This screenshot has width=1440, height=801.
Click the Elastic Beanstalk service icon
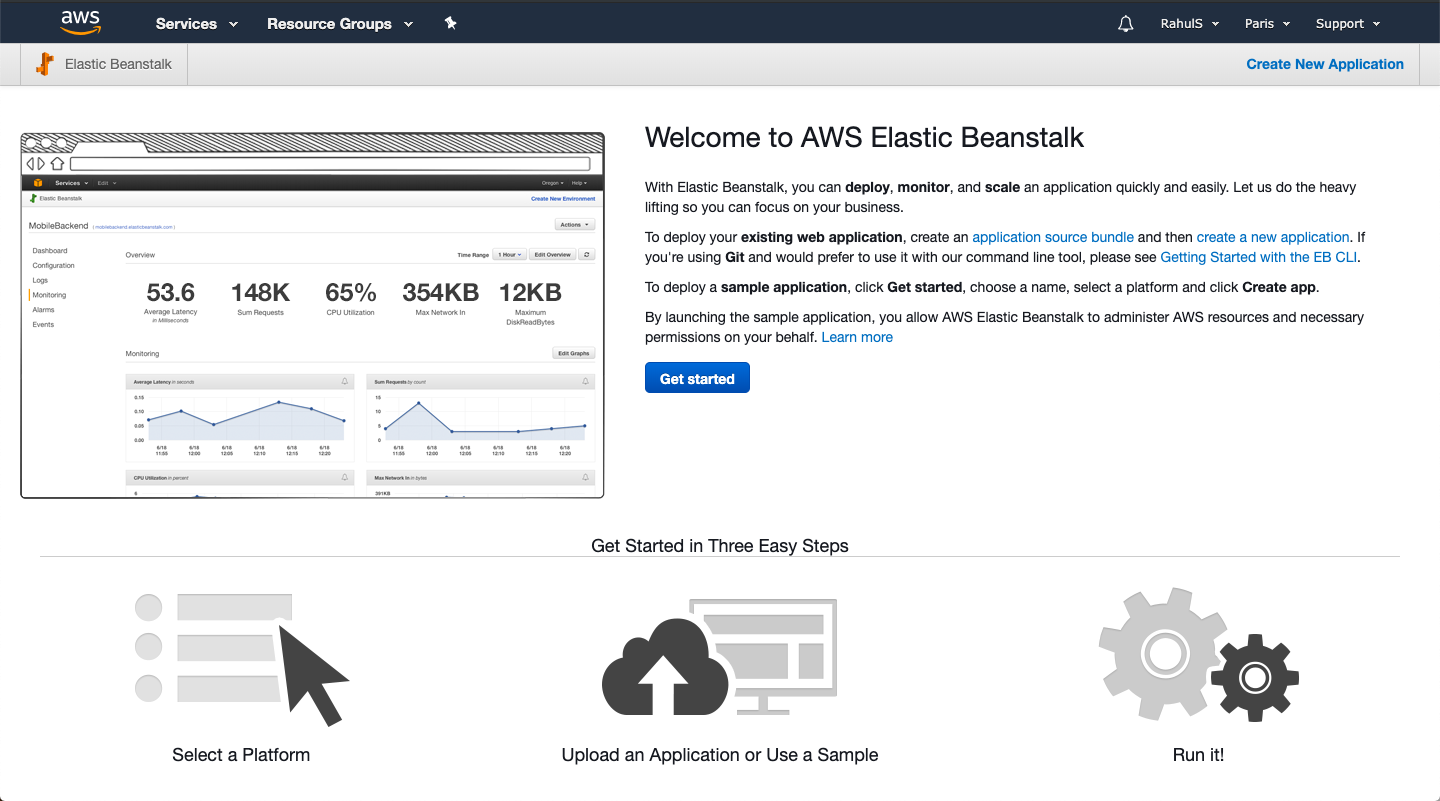click(x=45, y=64)
